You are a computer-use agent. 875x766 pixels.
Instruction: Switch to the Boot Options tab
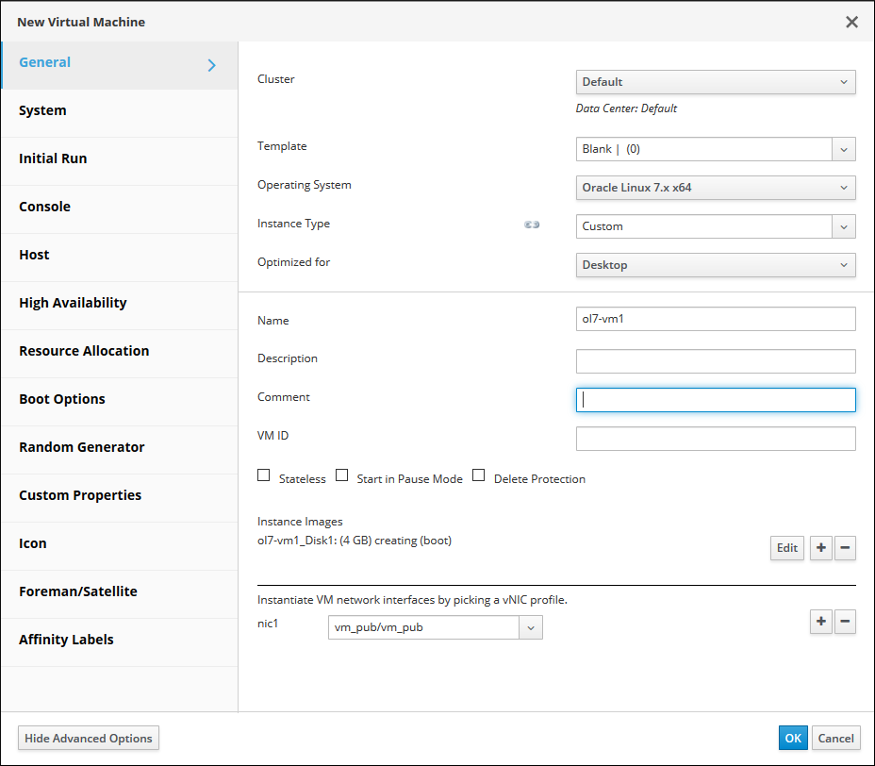pos(62,399)
